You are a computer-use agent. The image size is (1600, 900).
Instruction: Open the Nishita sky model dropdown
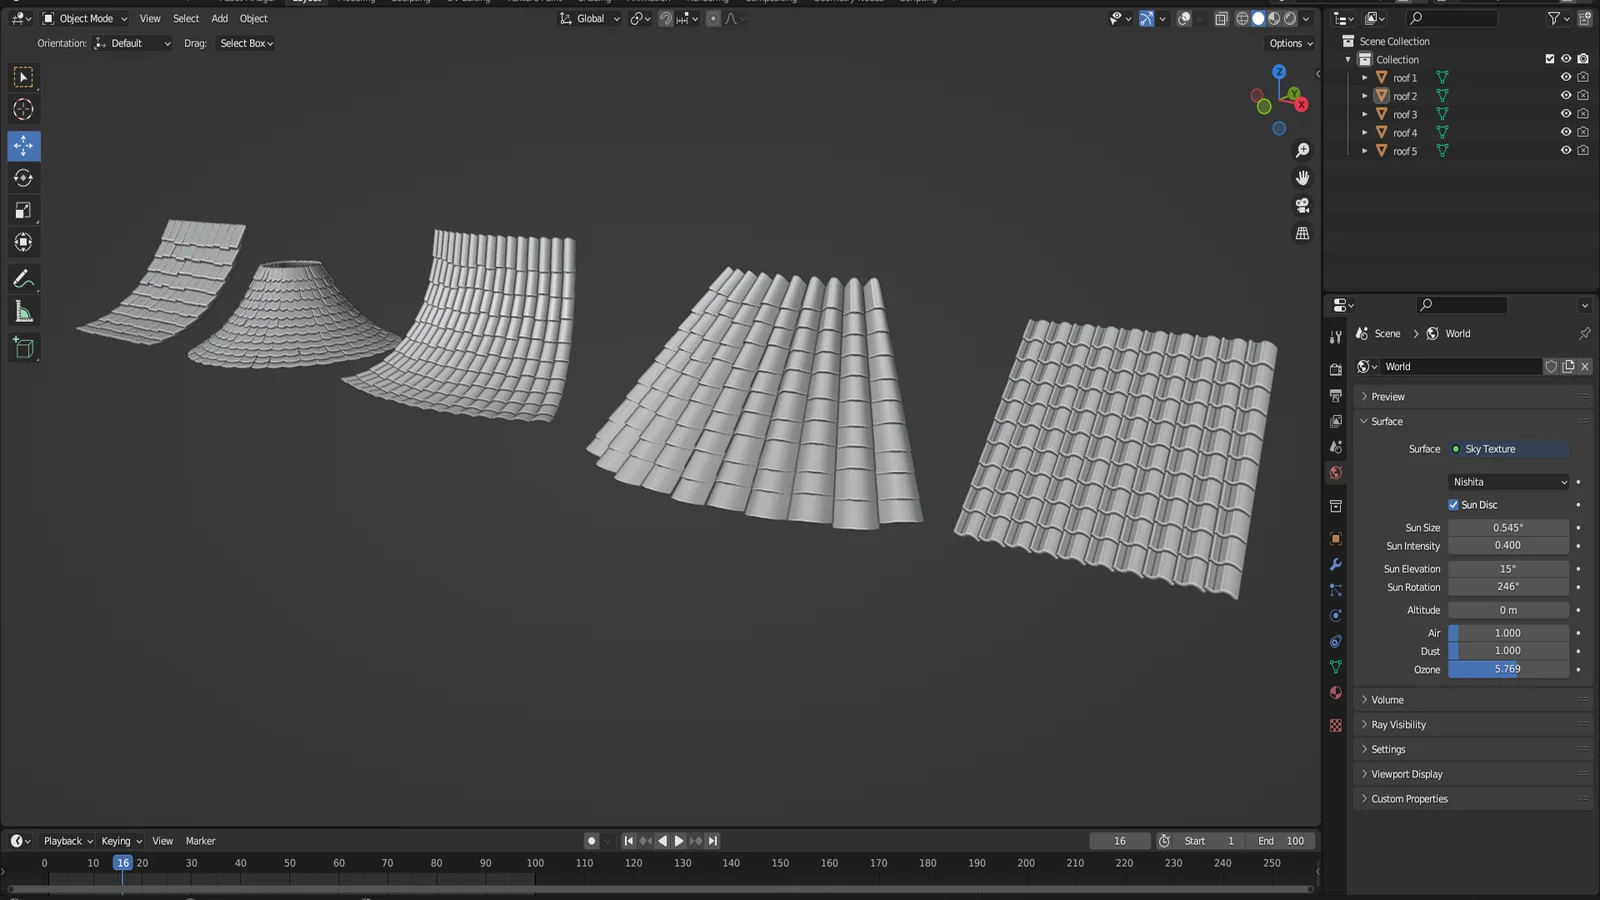coord(1508,481)
